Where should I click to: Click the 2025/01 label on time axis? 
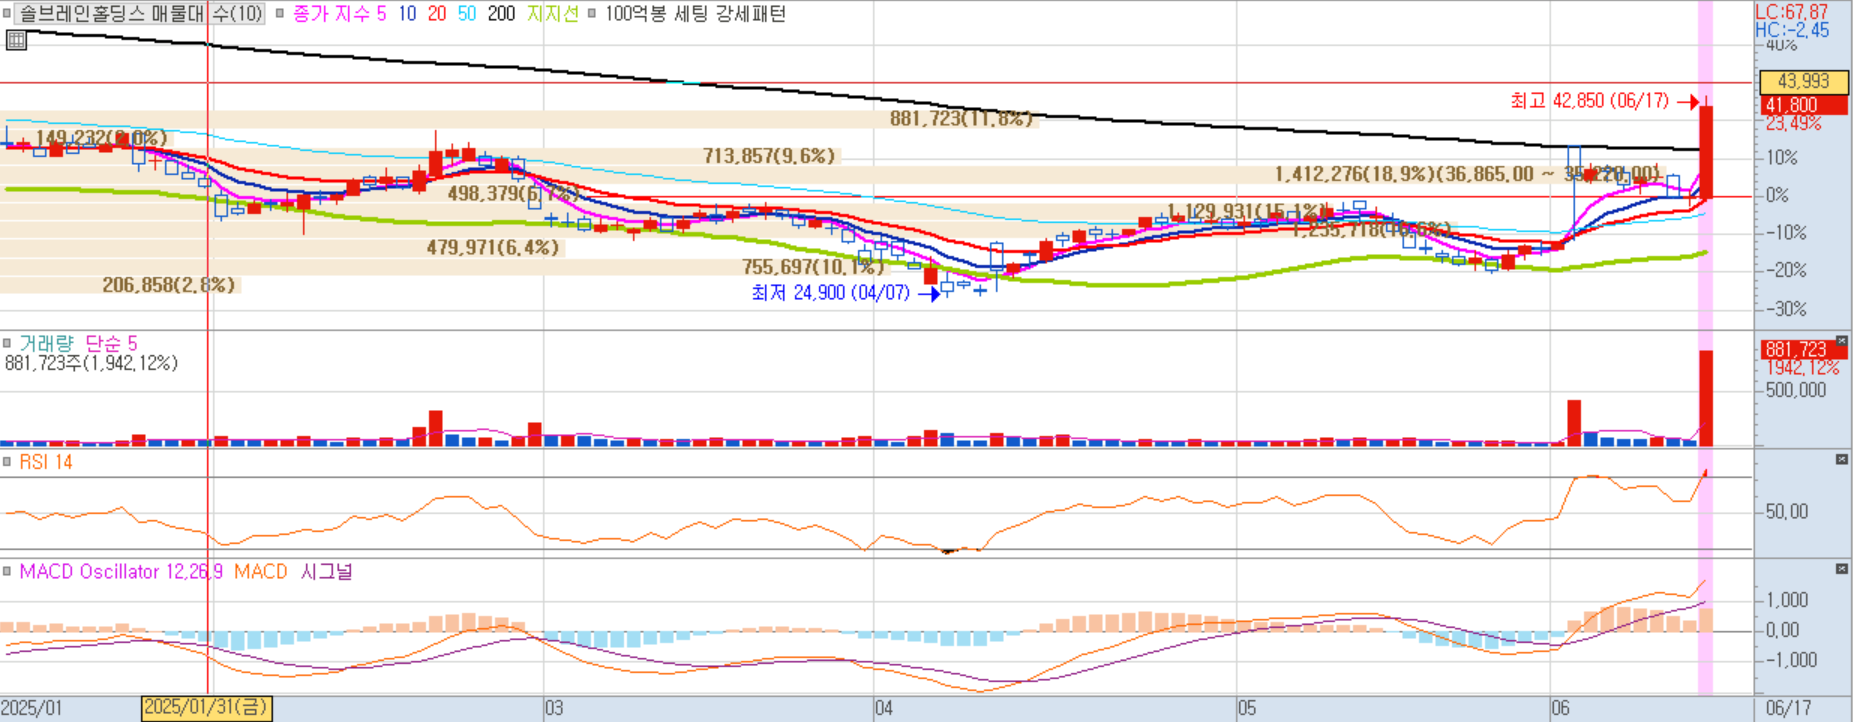coord(31,708)
